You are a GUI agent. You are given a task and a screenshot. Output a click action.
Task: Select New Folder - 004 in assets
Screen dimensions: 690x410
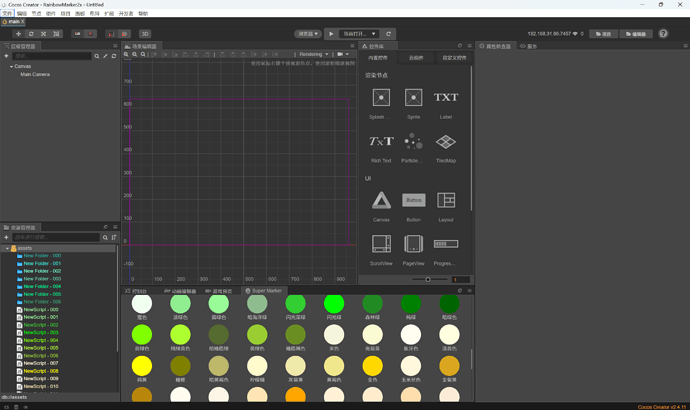[x=42, y=286]
